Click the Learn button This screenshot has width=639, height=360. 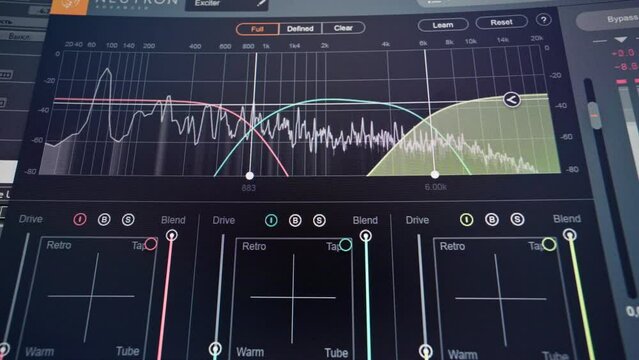coord(443,25)
